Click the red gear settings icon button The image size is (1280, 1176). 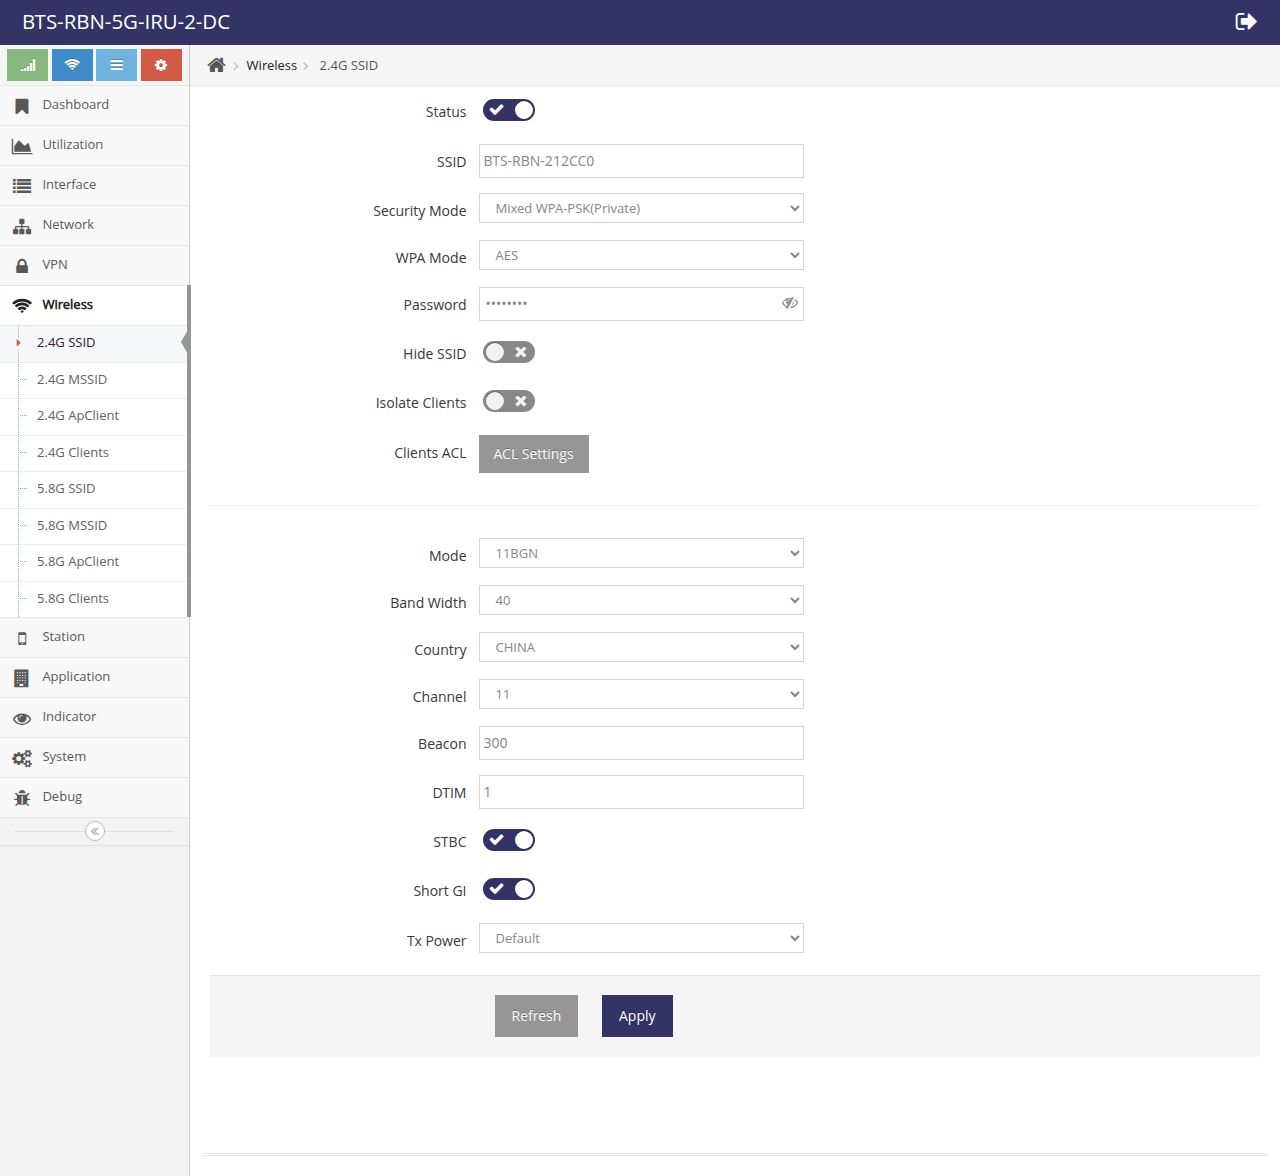pos(161,65)
